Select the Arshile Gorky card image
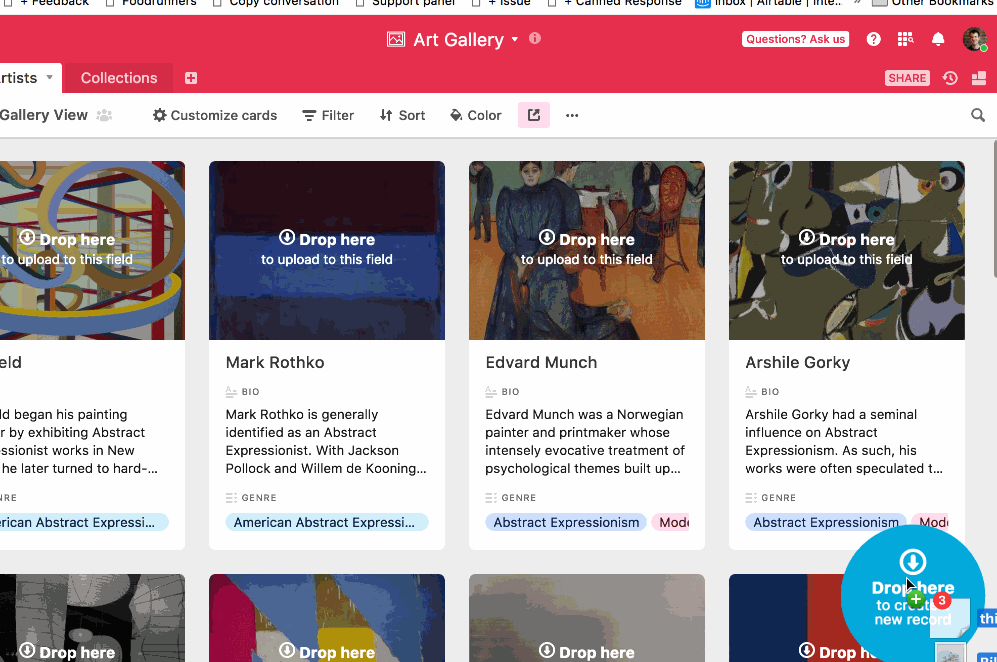 [x=847, y=251]
